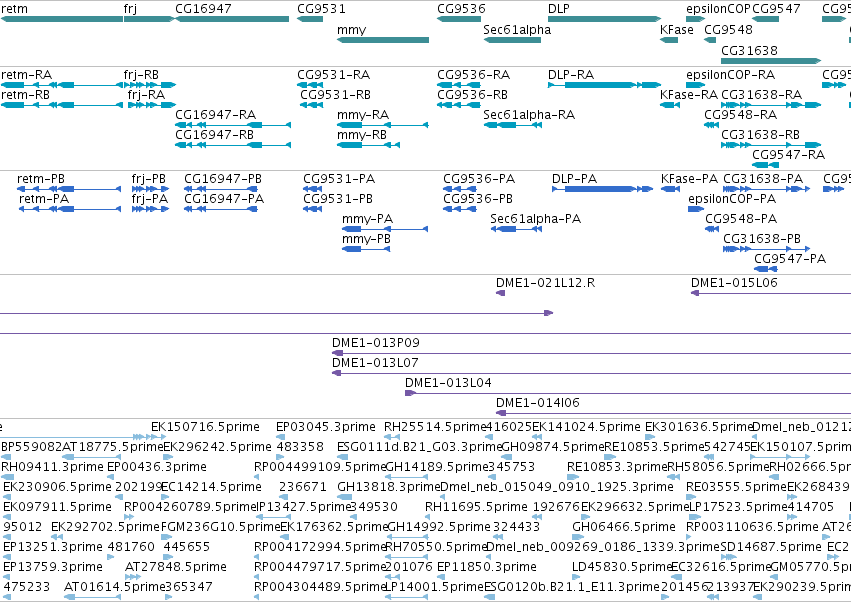Select the epsilonCOP-PA protein feature
851x602 pixels.
pos(696,209)
